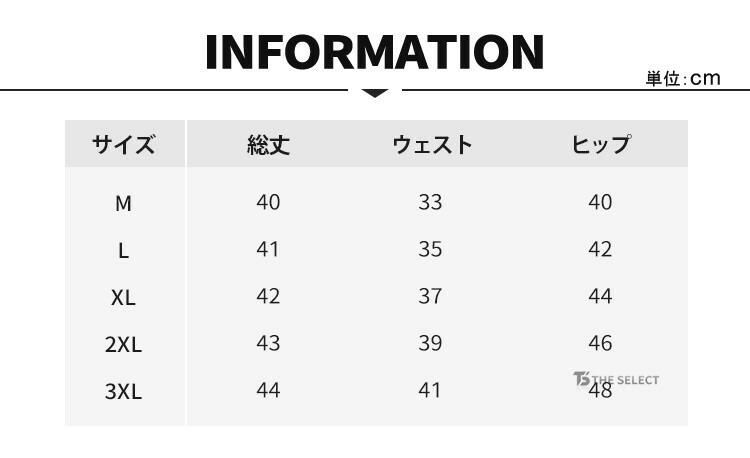750x458 pixels.
Task: Click the M size row label
Action: (123, 203)
